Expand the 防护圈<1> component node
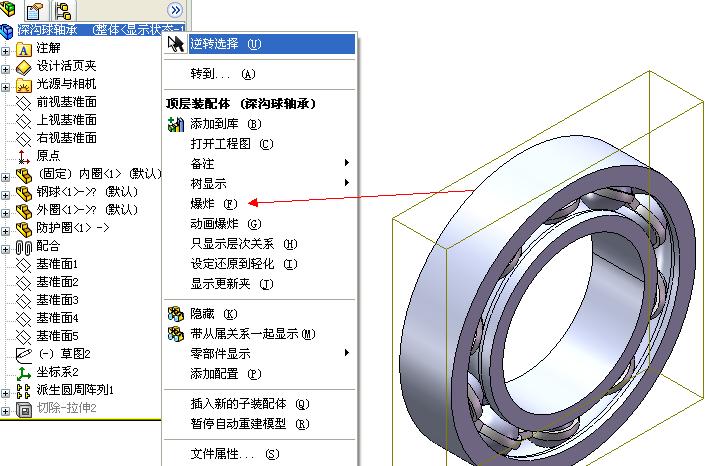The height and width of the screenshot is (466, 726). (x=5, y=231)
